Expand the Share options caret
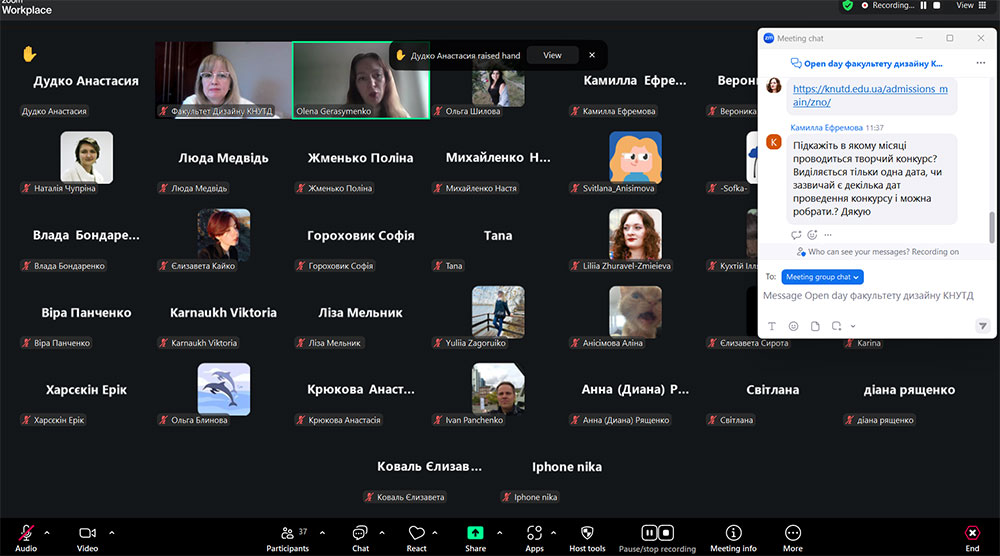The image size is (1000, 556). pos(498,532)
